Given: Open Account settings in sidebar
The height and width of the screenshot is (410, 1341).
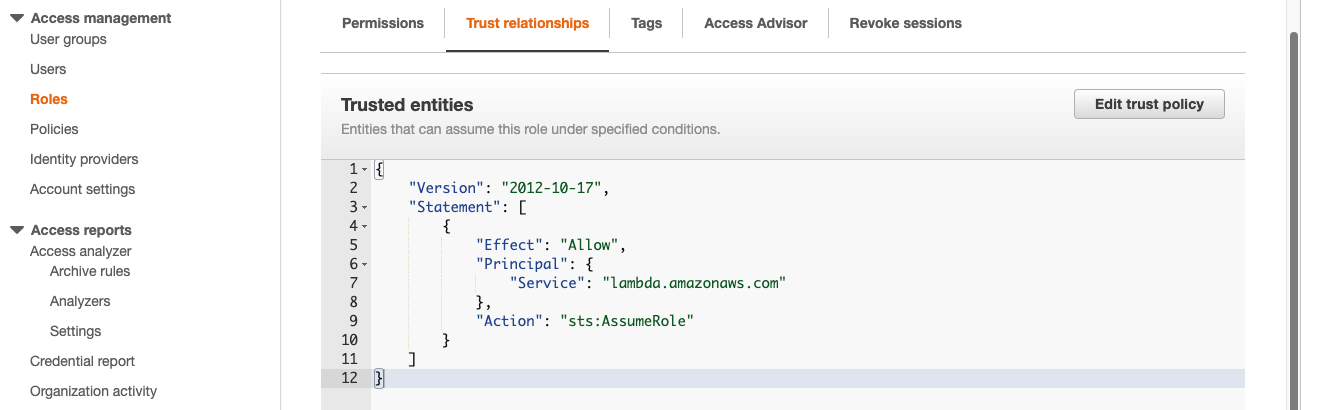Looking at the screenshot, I should [82, 189].
